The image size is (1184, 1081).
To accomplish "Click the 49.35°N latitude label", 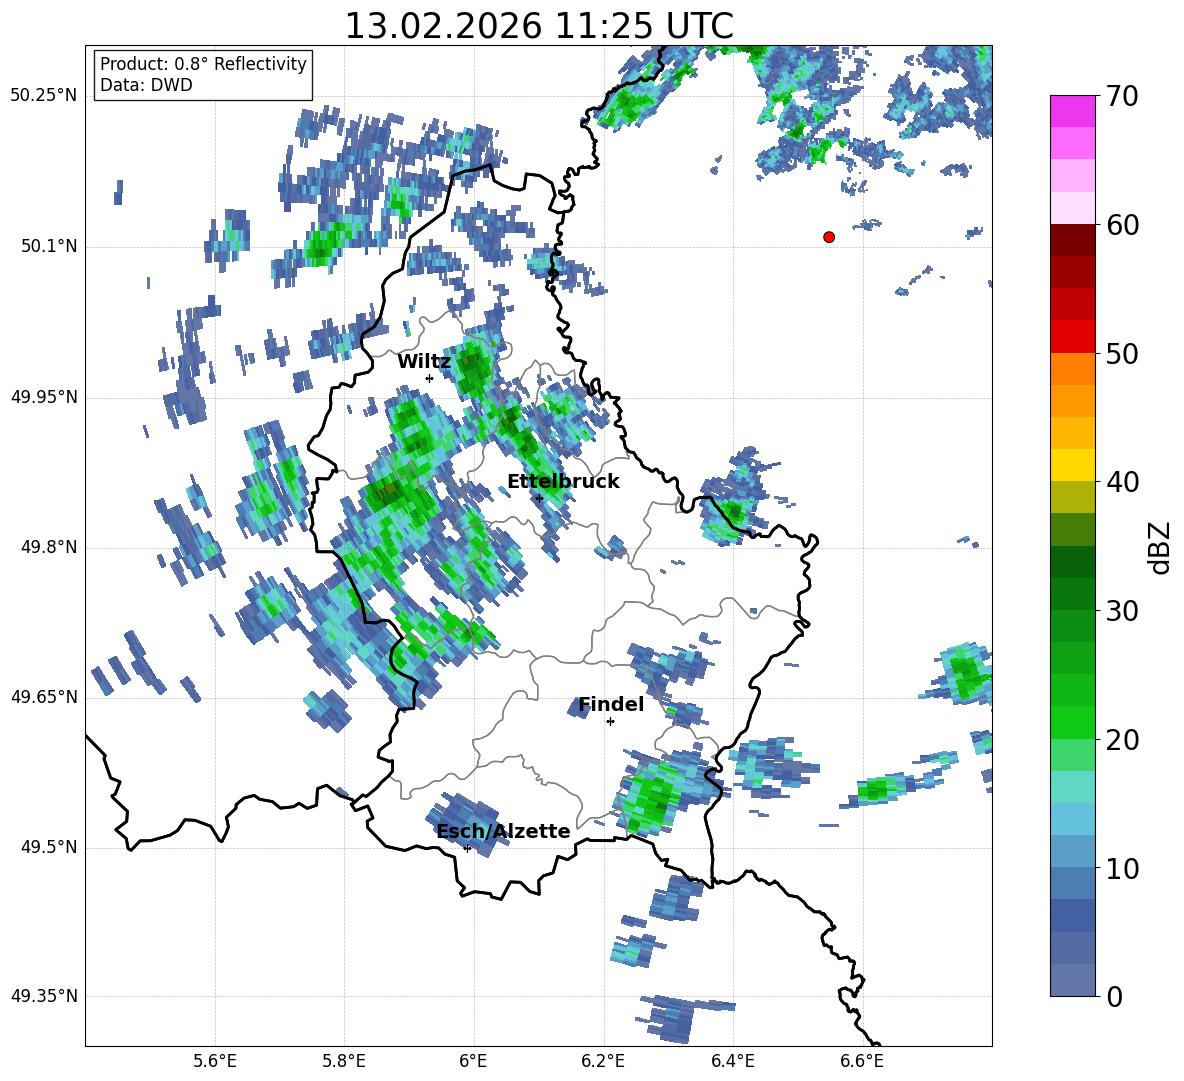I will click(x=44, y=996).
